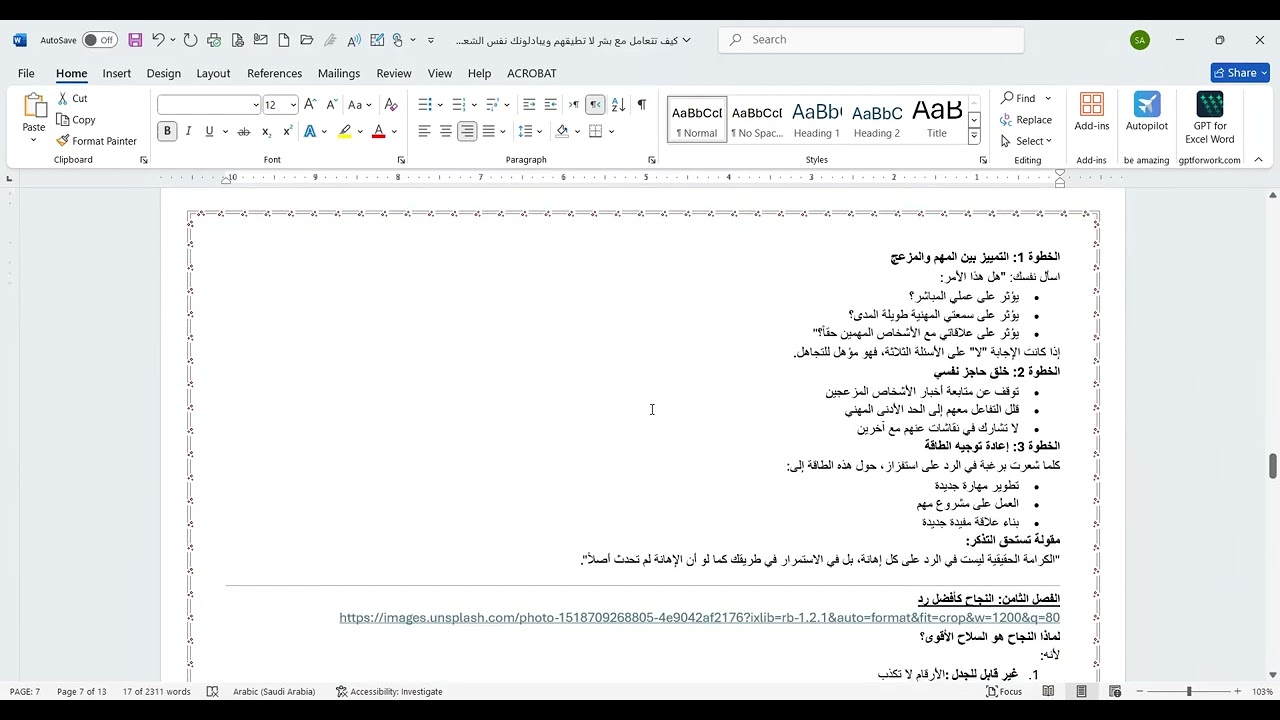This screenshot has height=720, width=1280.
Task: Open the unsplash image hyperlink
Action: point(699,618)
